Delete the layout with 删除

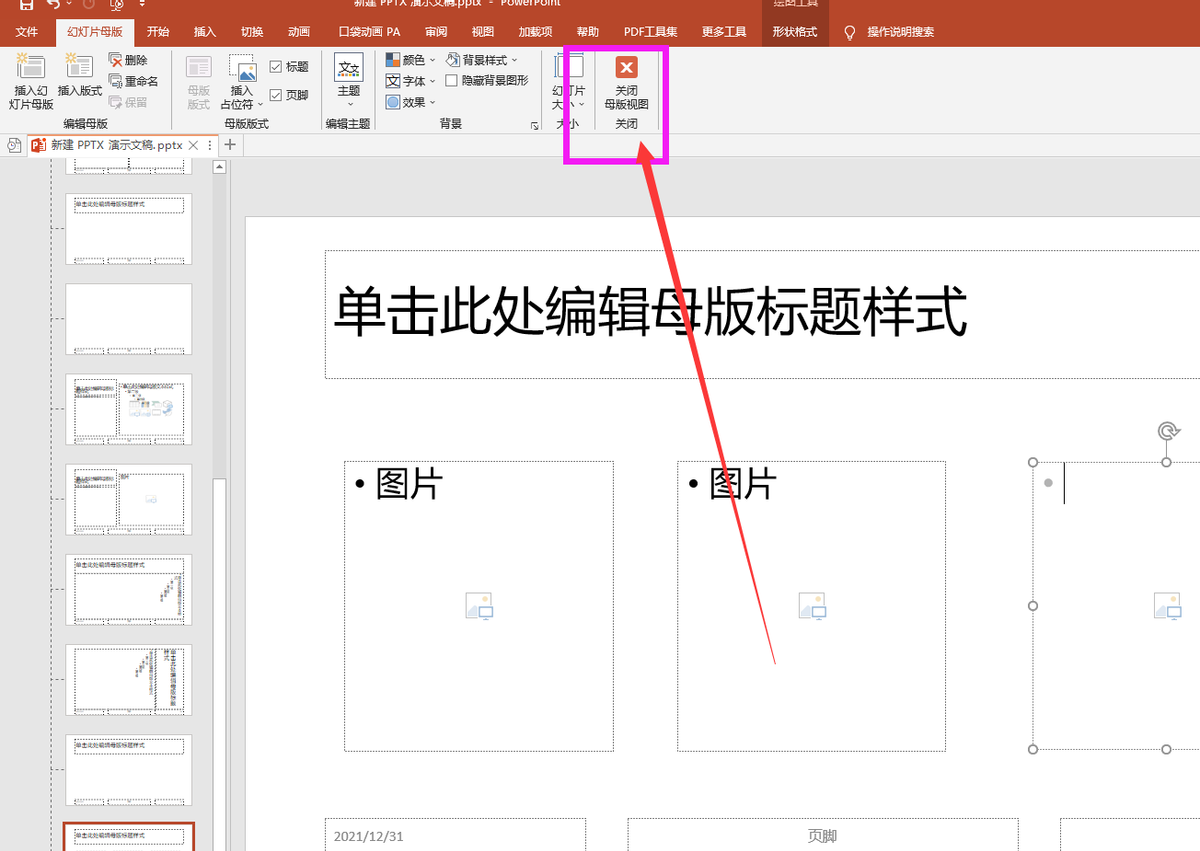point(128,61)
